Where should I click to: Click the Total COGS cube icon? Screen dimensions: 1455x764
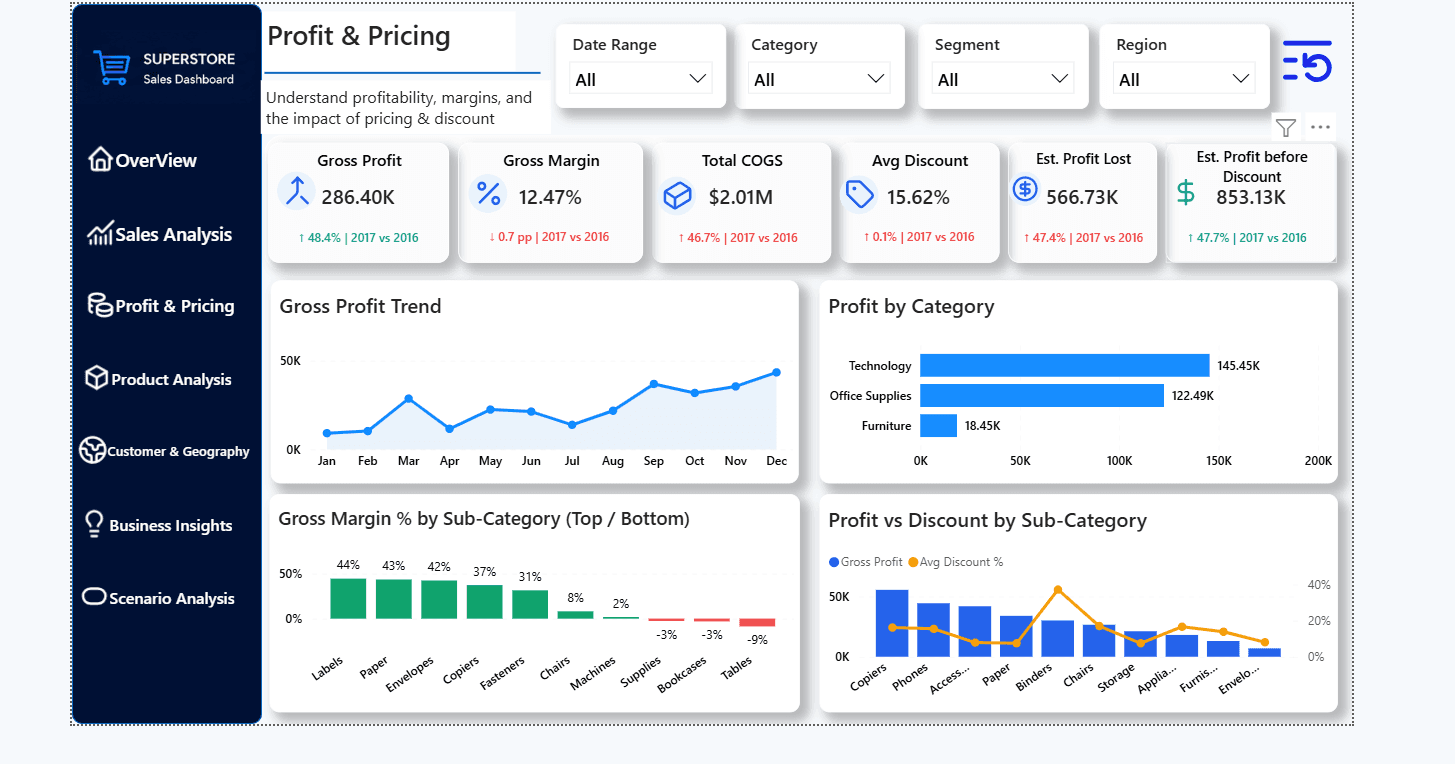(x=678, y=195)
